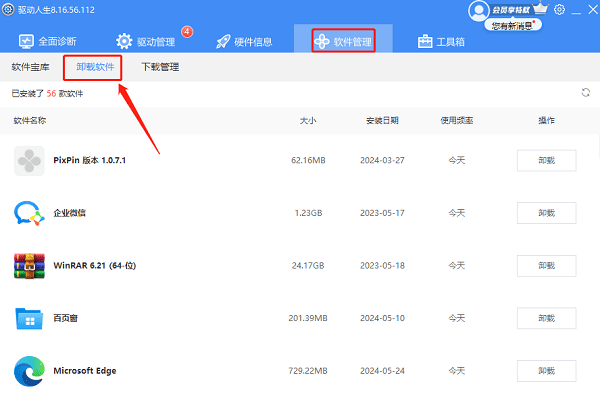The height and width of the screenshot is (398, 600).
Task: Click the WinRAR books icon
Action: pyautogui.click(x=29, y=266)
